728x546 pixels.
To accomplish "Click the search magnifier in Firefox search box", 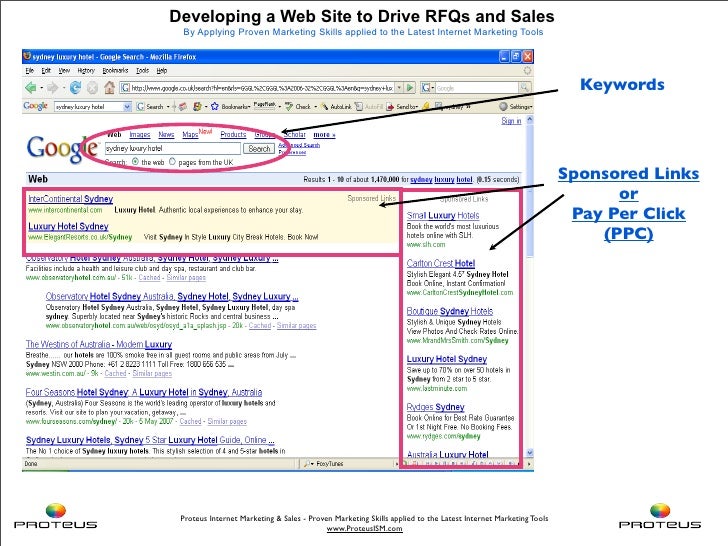I will [x=524, y=87].
